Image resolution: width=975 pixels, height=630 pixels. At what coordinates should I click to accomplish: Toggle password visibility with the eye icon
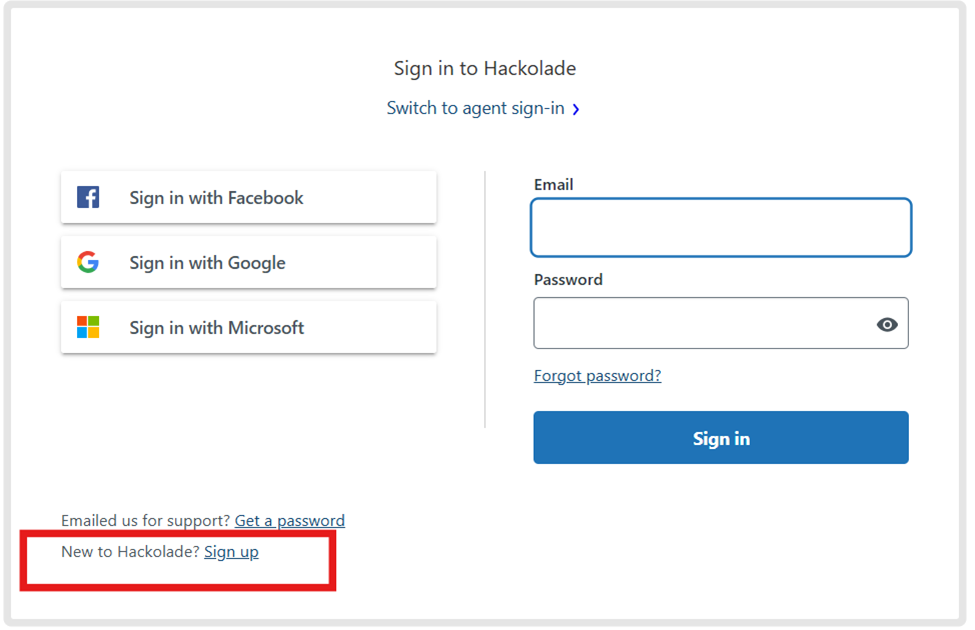886,324
